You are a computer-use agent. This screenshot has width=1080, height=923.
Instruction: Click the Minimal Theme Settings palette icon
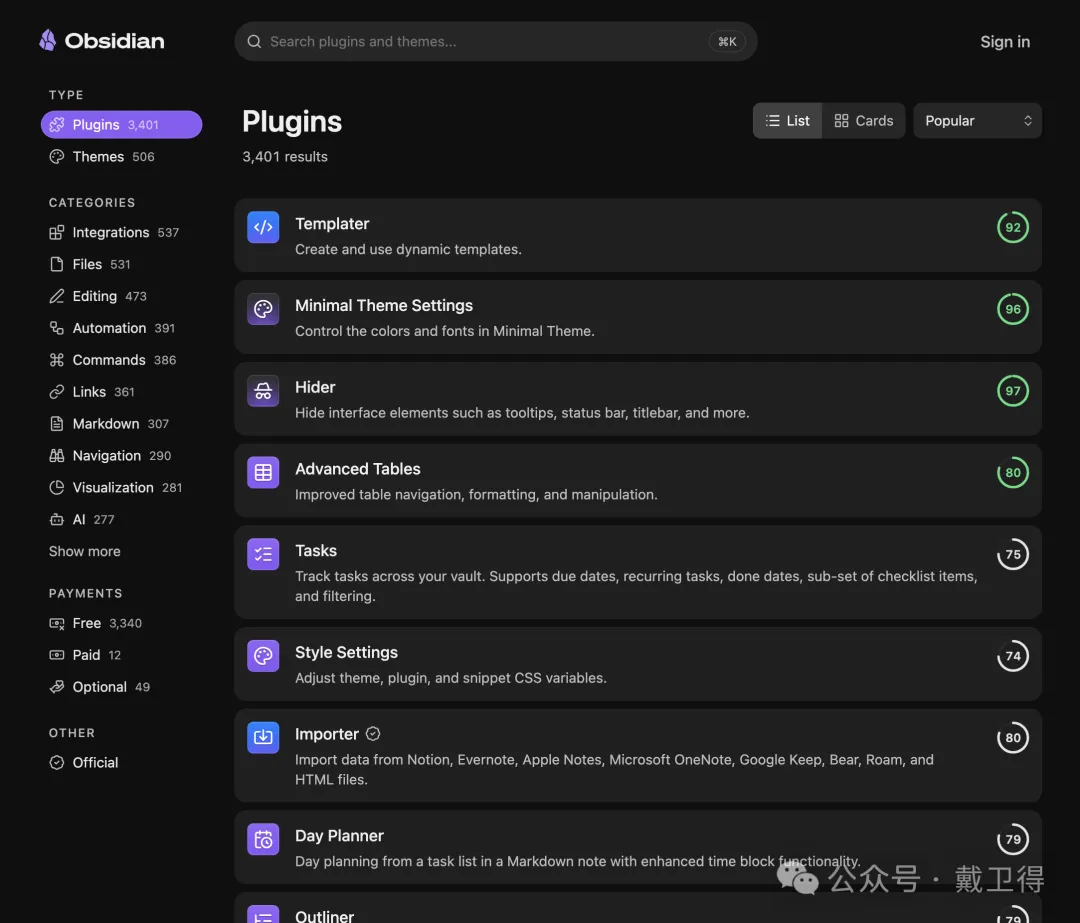click(263, 309)
